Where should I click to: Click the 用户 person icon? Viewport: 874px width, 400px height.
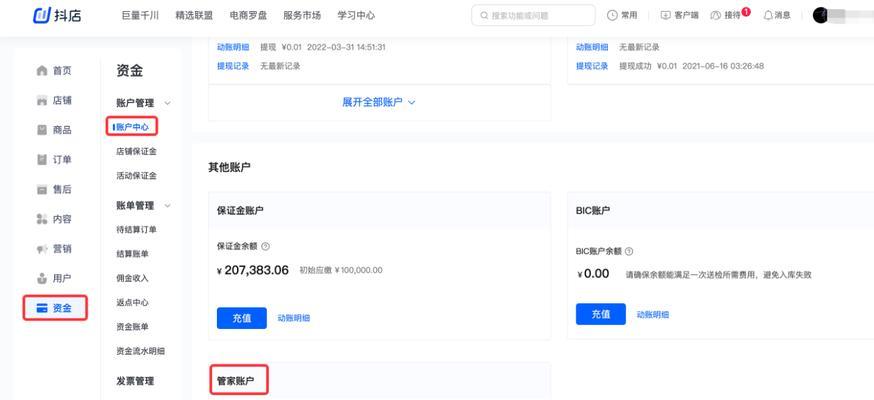41,278
